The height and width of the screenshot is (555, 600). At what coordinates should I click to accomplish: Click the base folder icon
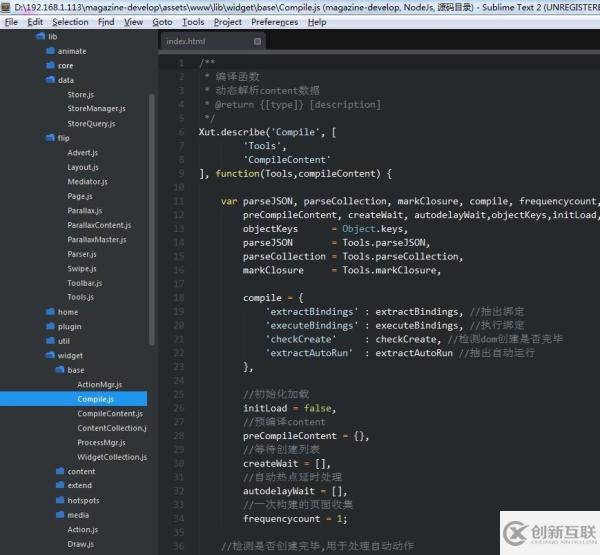coord(60,370)
